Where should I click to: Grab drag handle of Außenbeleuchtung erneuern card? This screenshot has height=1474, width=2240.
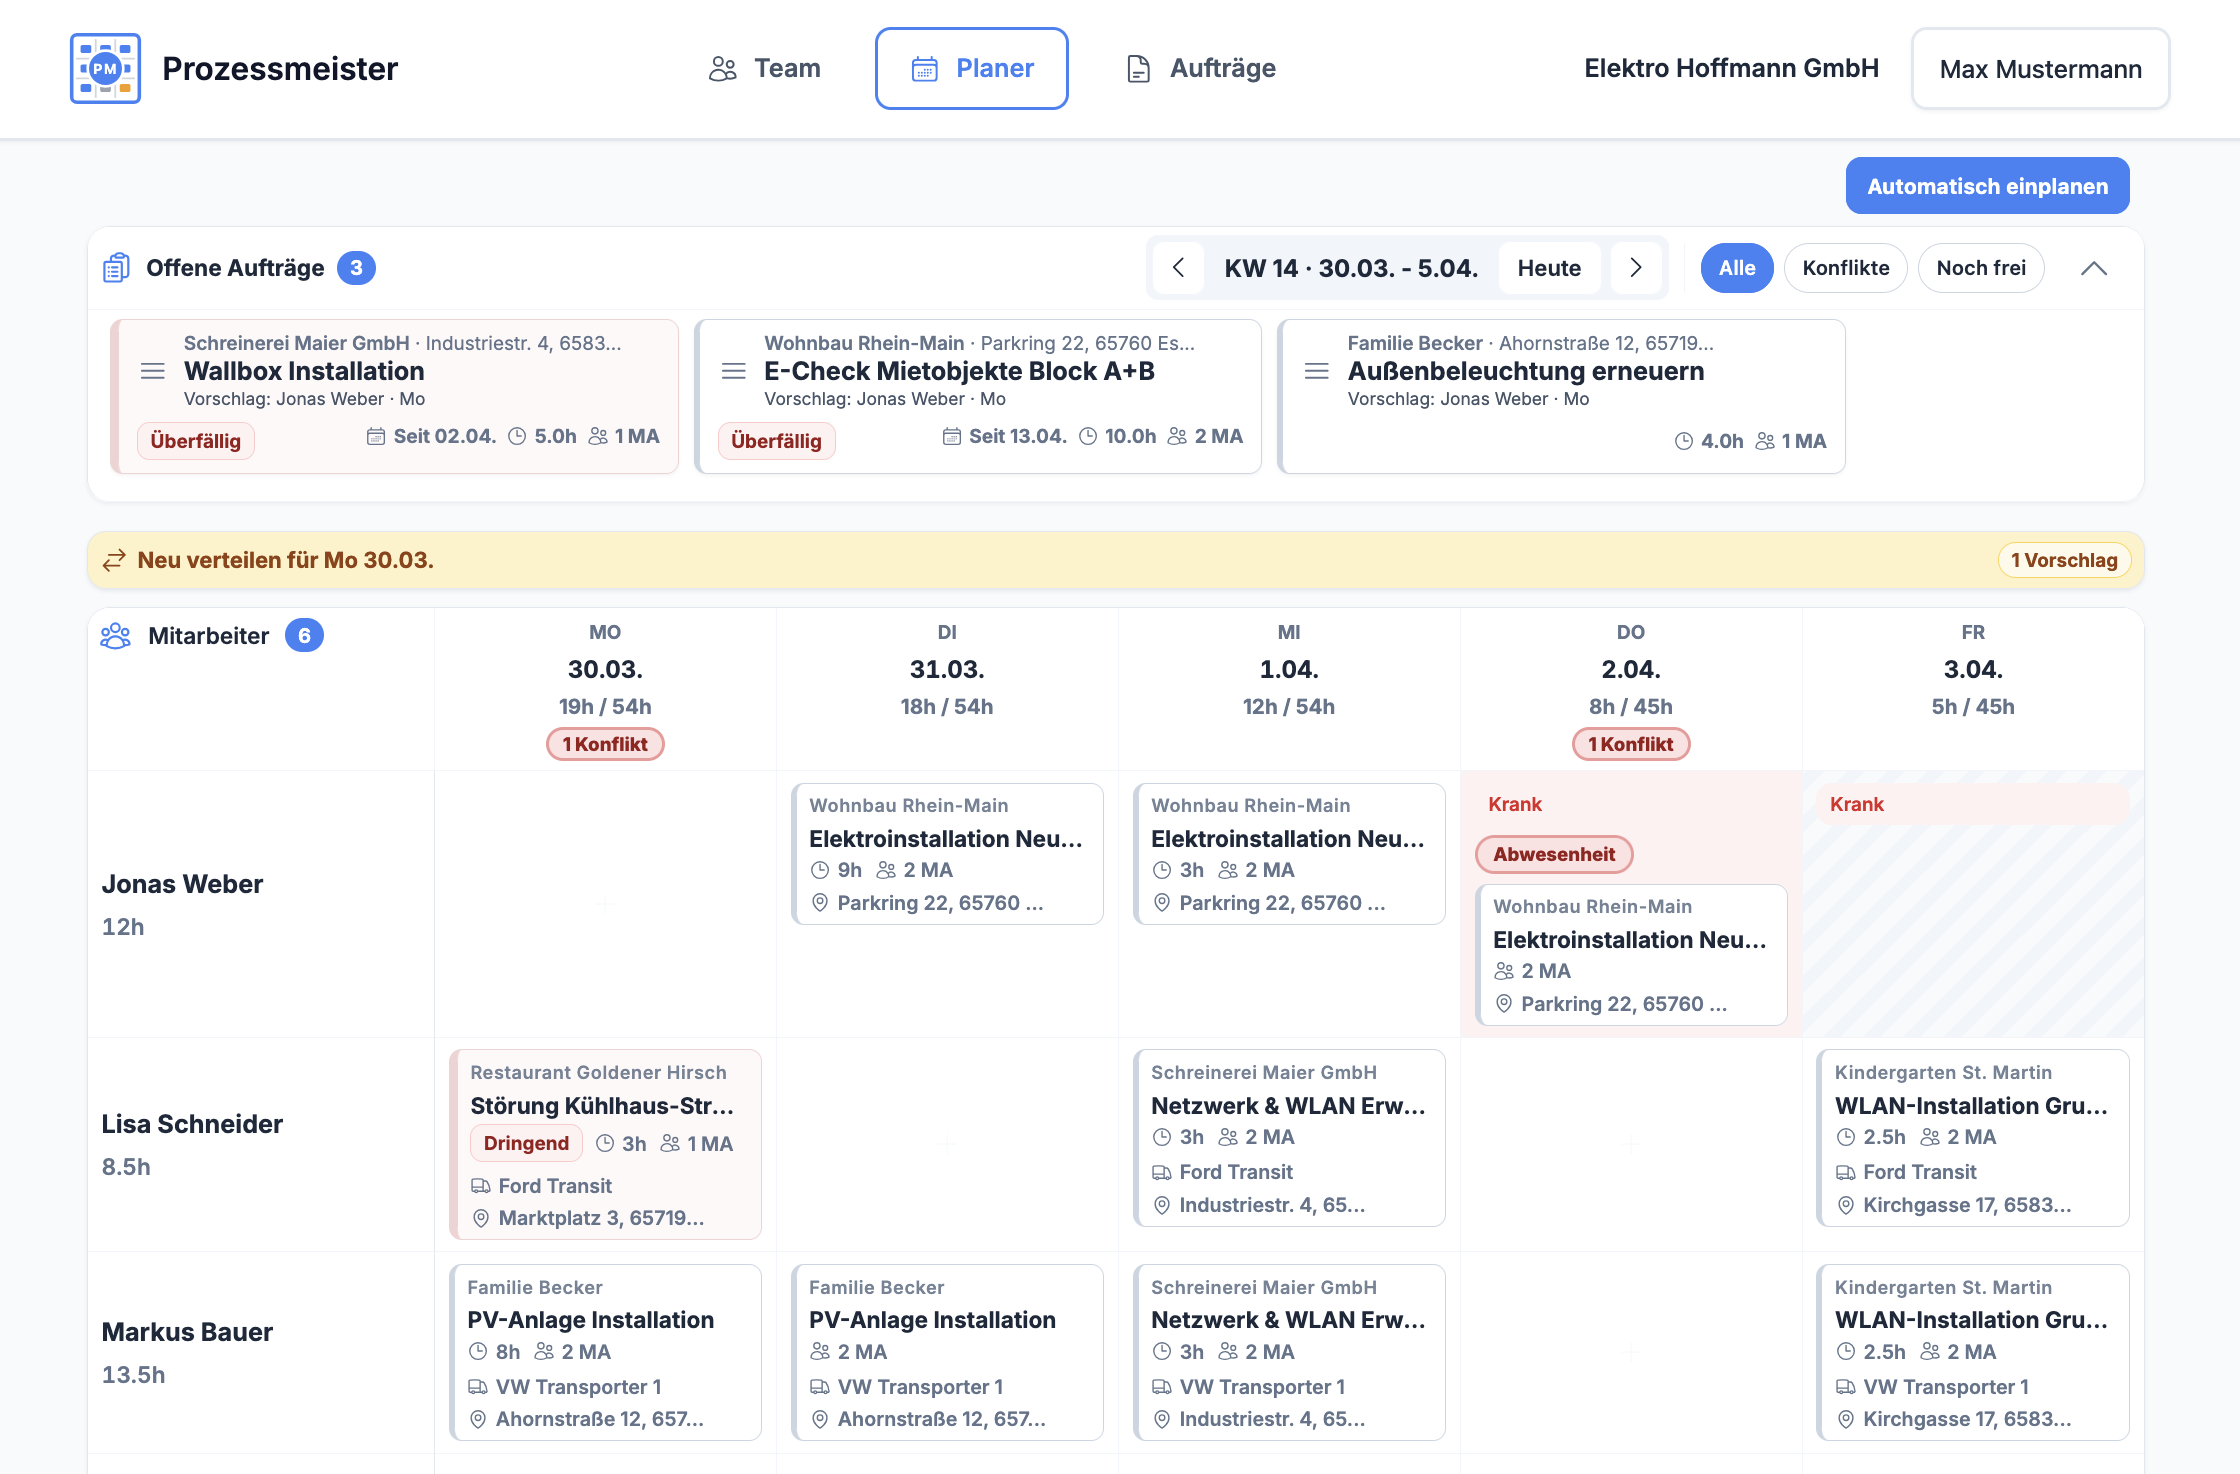point(1317,372)
